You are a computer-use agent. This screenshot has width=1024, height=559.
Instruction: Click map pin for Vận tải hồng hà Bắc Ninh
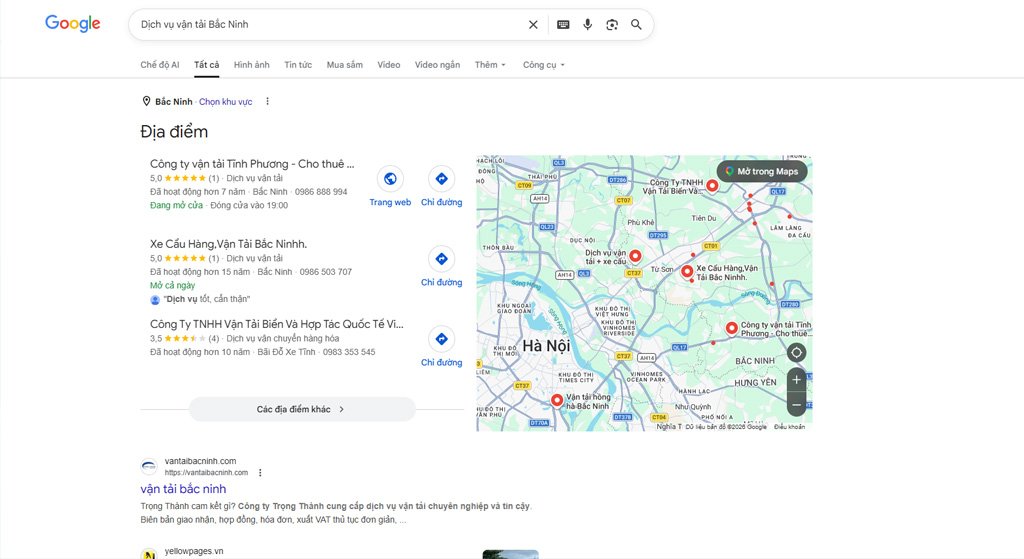click(x=556, y=400)
